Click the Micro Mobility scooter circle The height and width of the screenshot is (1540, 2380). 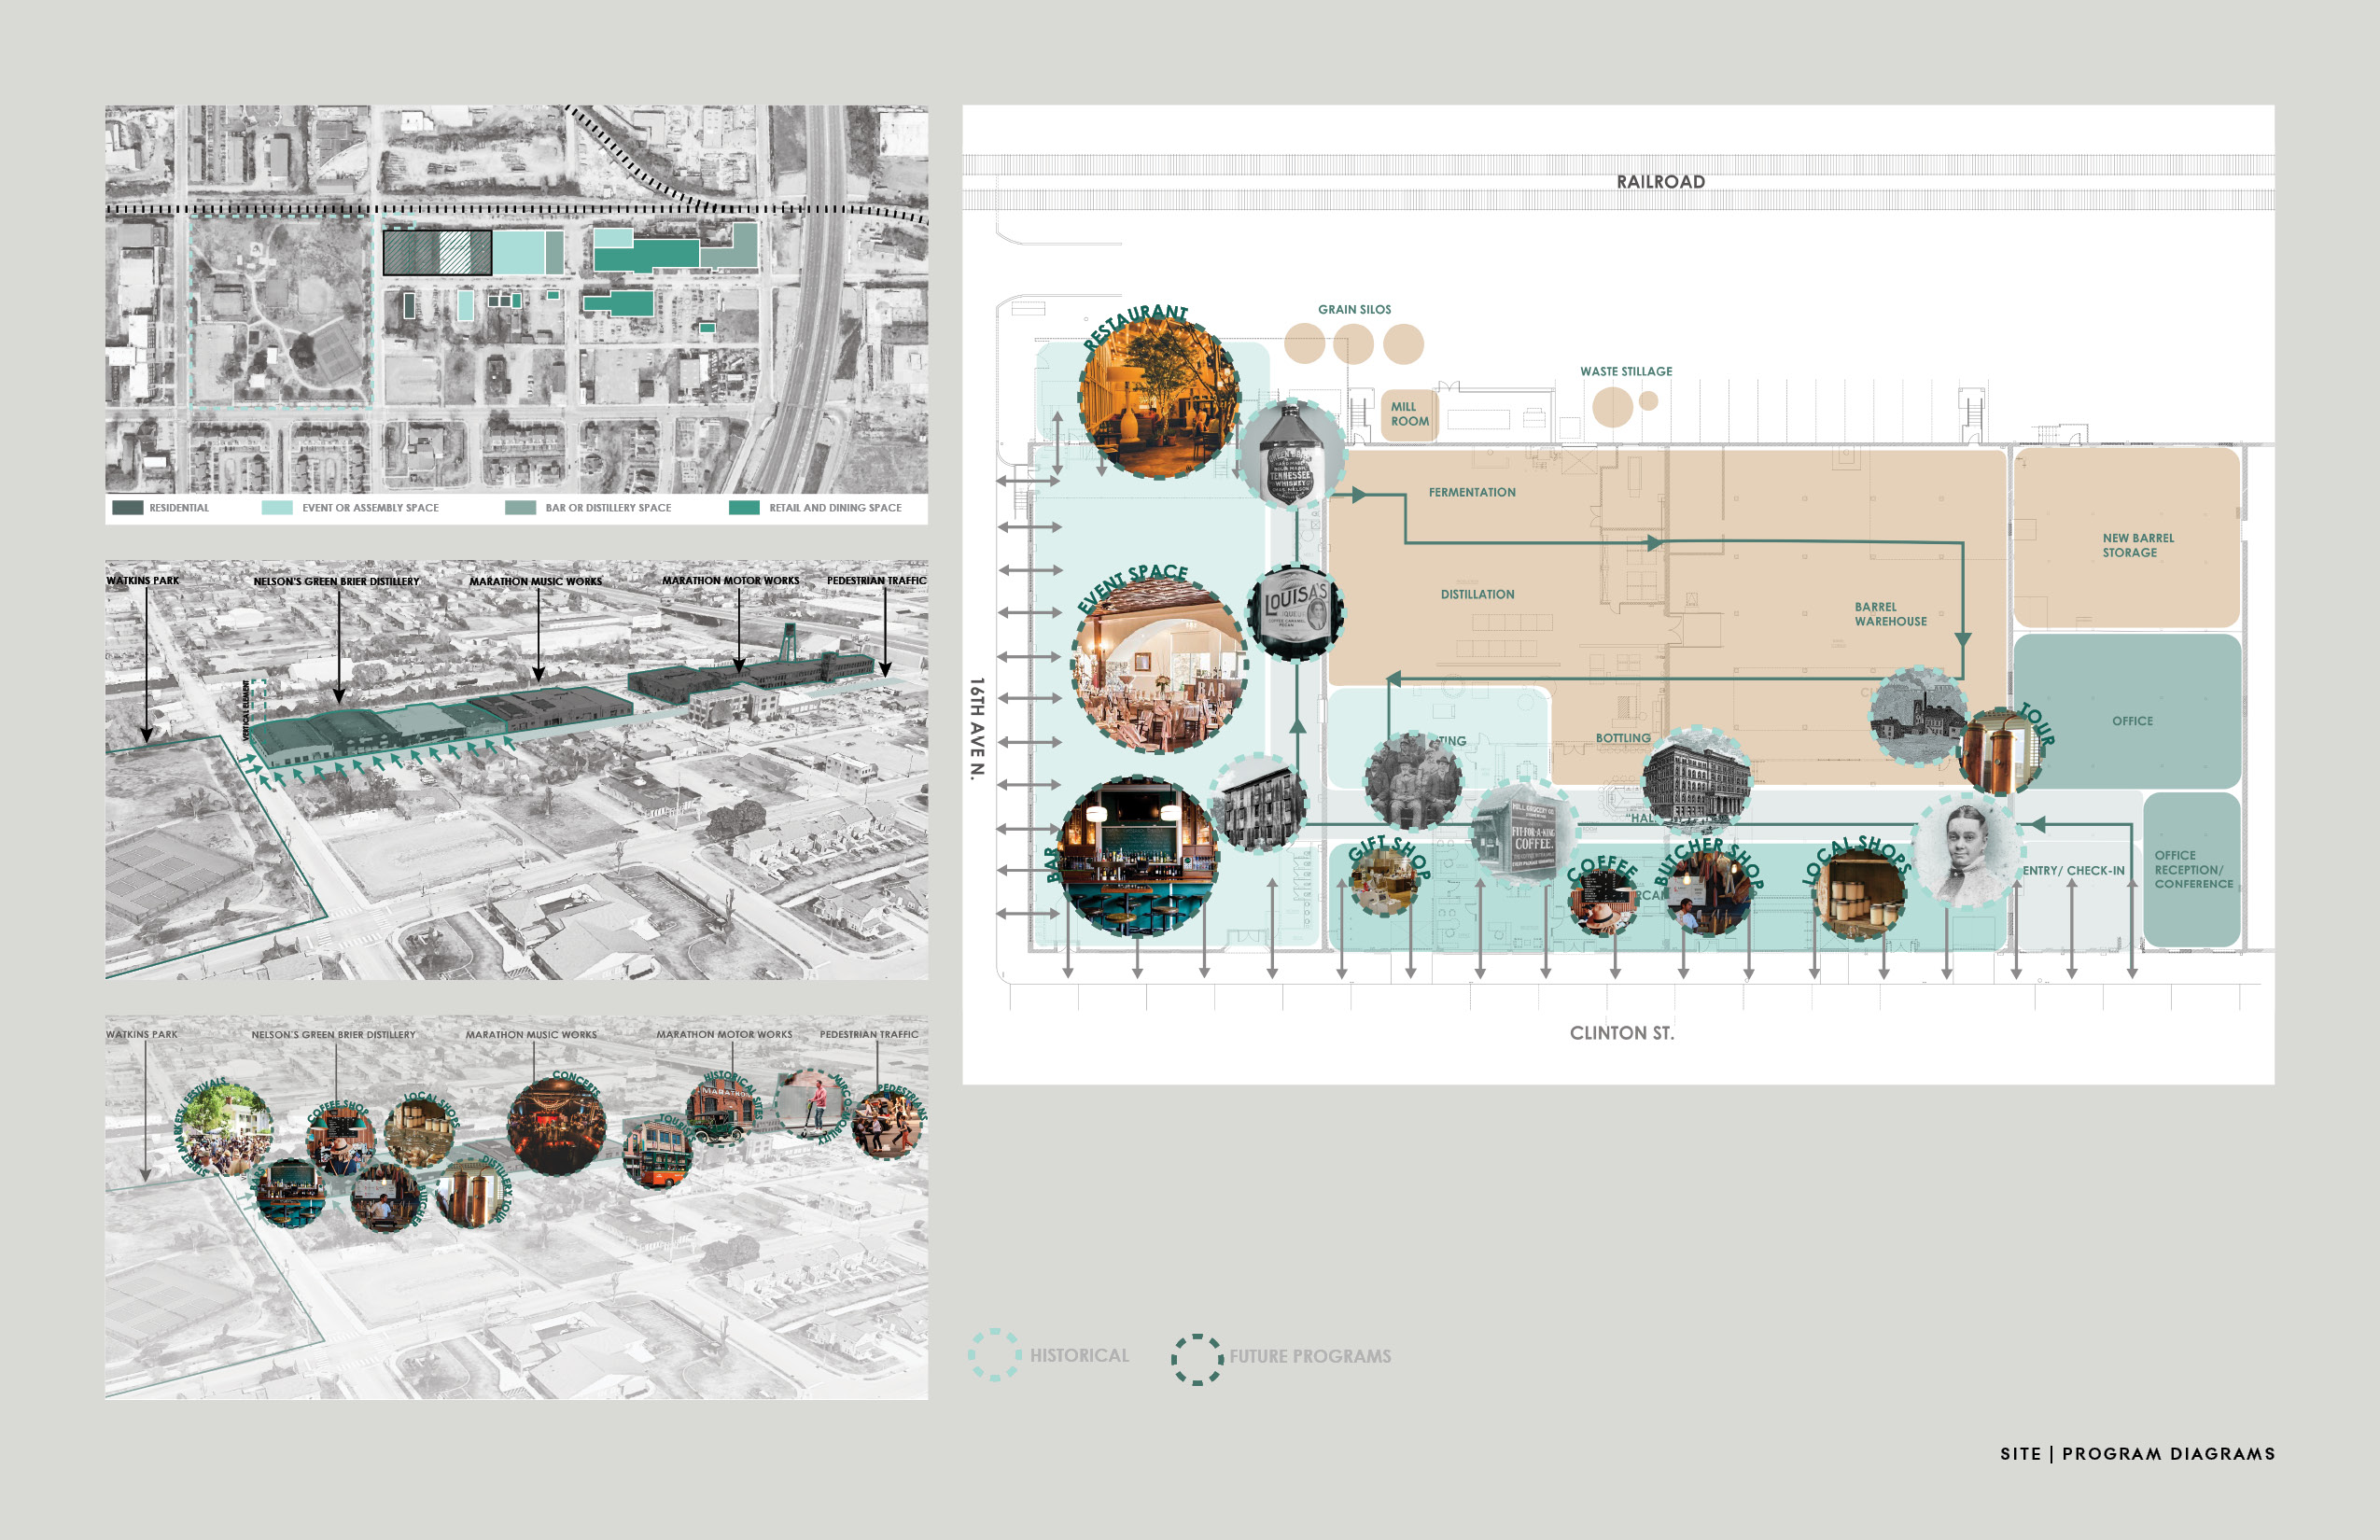(812, 1103)
